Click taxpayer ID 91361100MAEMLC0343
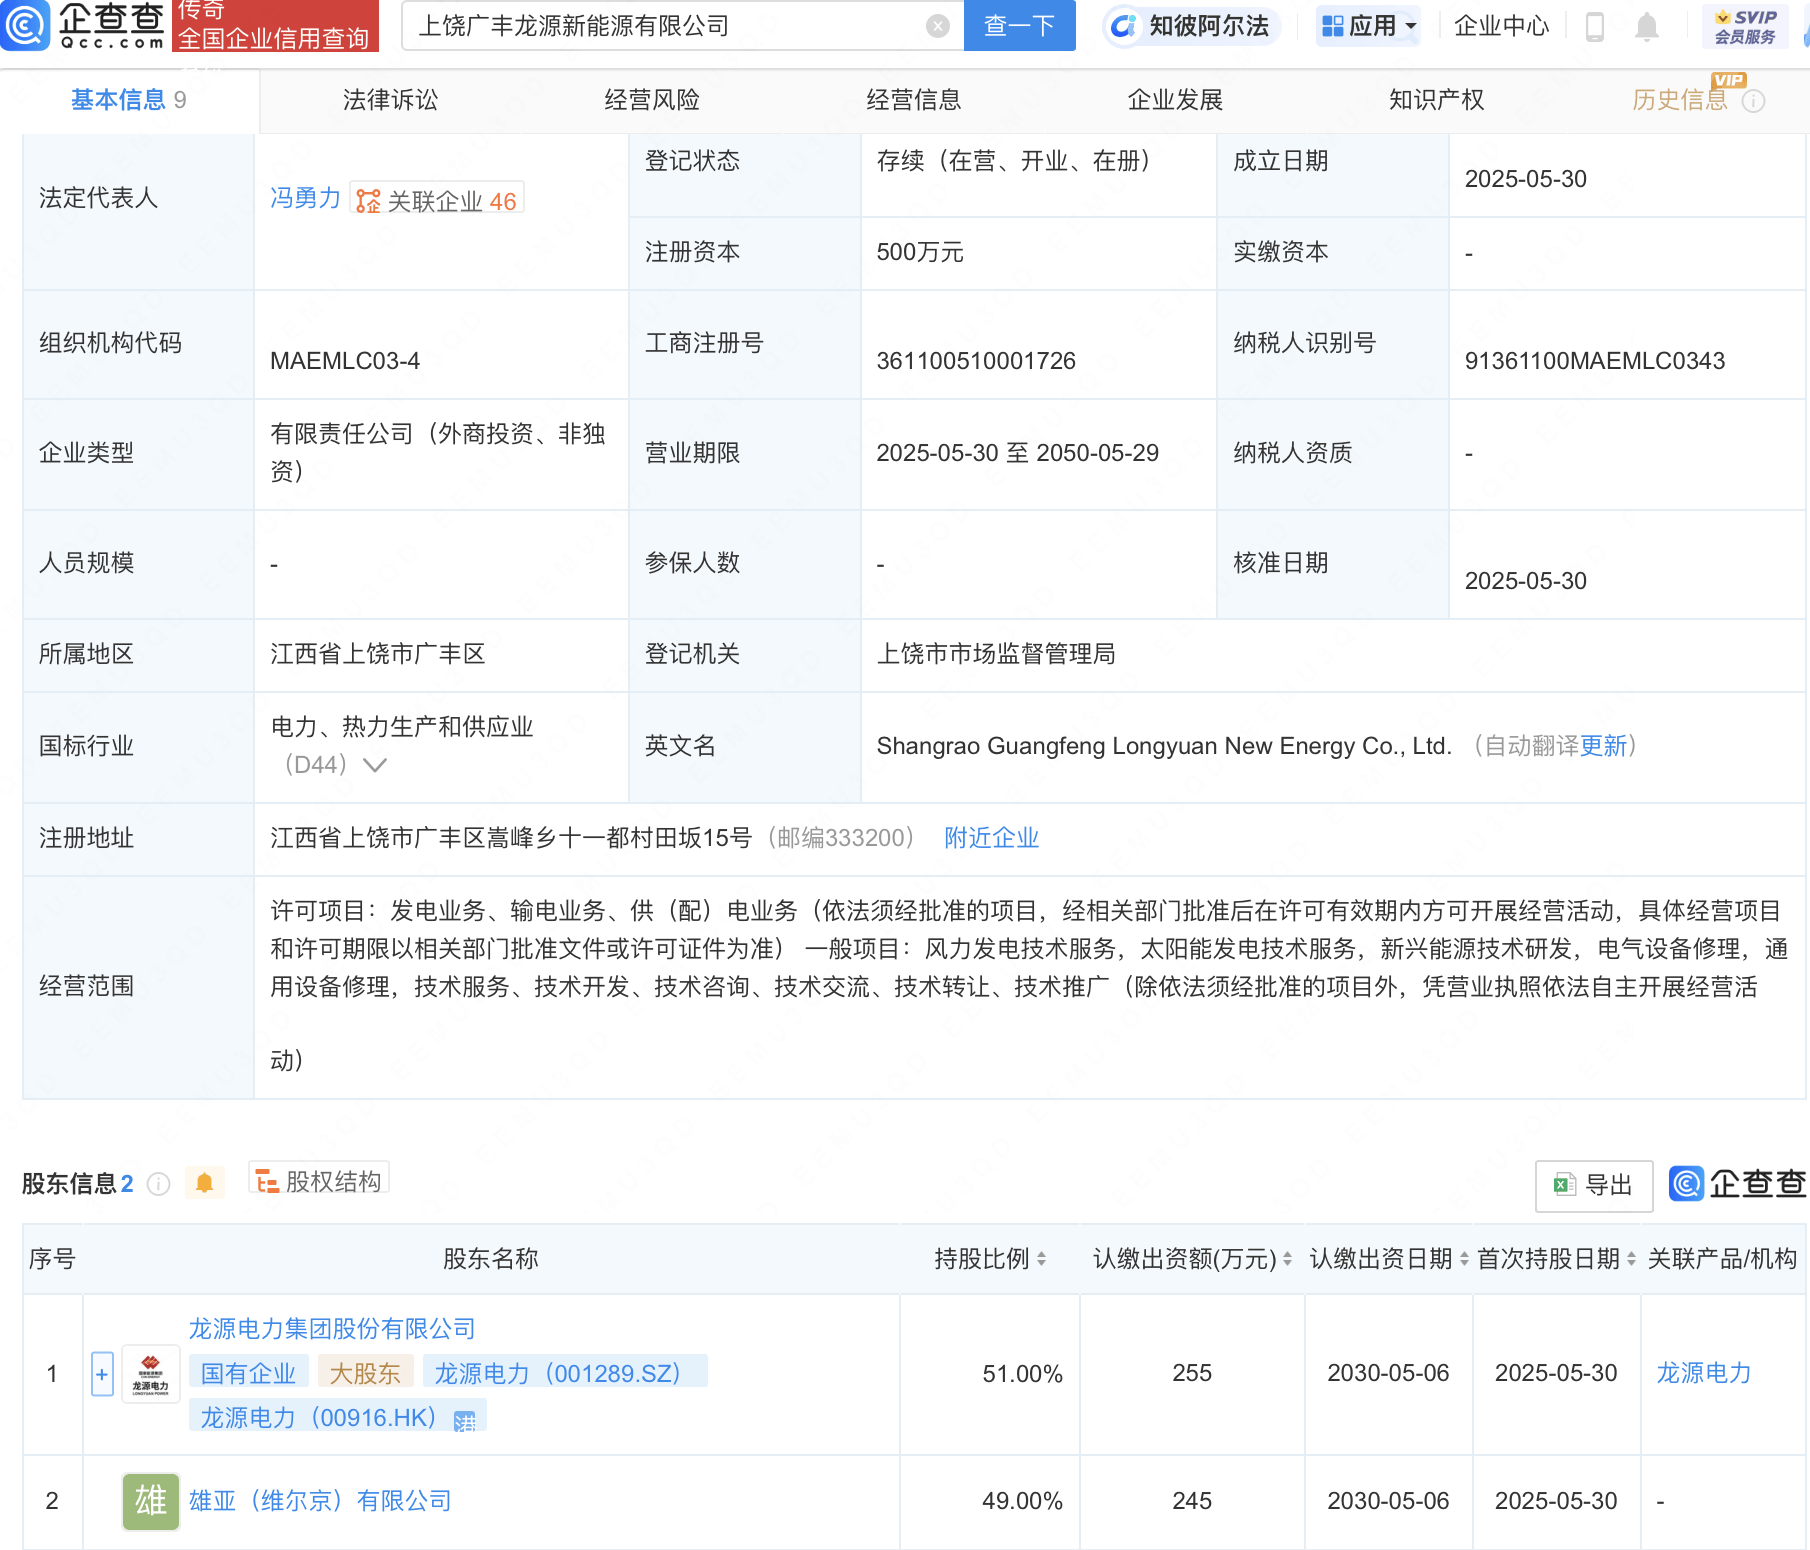 [x=1595, y=361]
